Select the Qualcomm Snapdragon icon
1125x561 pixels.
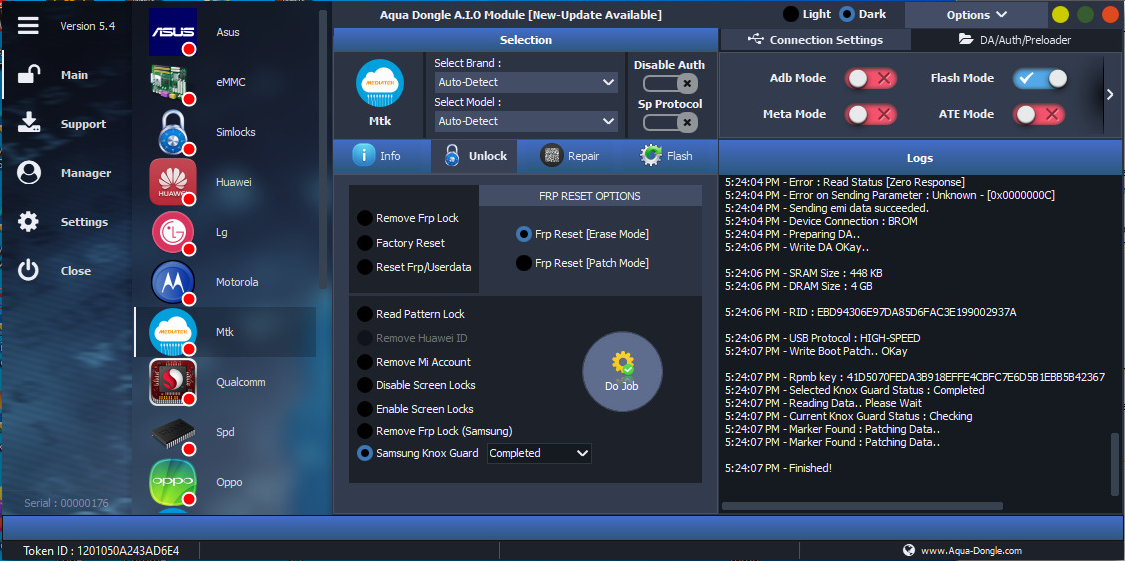[x=173, y=382]
